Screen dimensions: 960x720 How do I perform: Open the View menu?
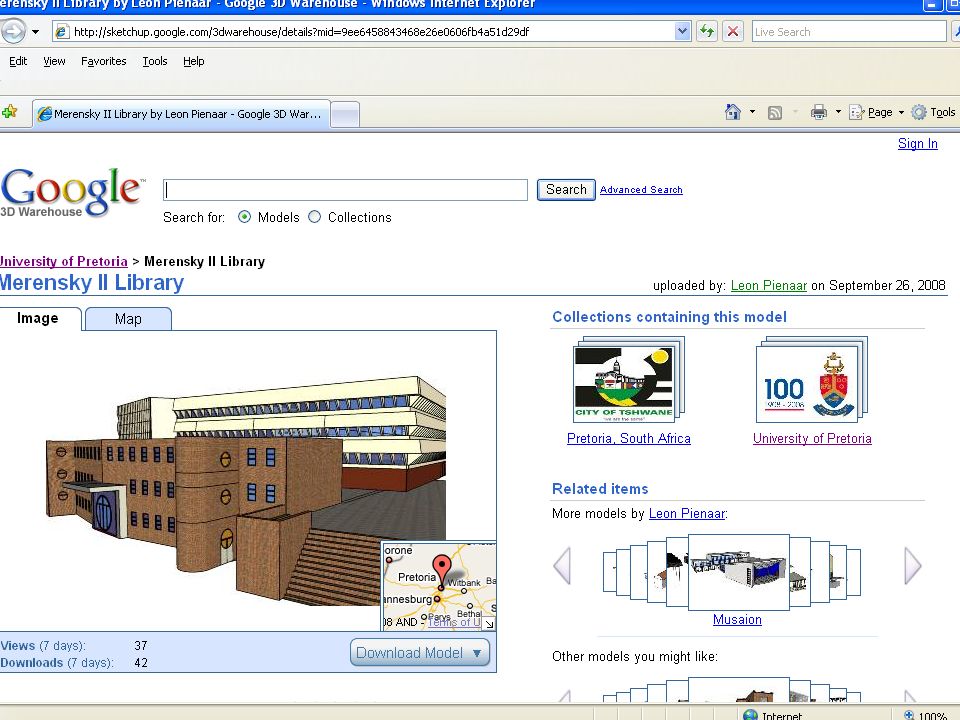54,61
